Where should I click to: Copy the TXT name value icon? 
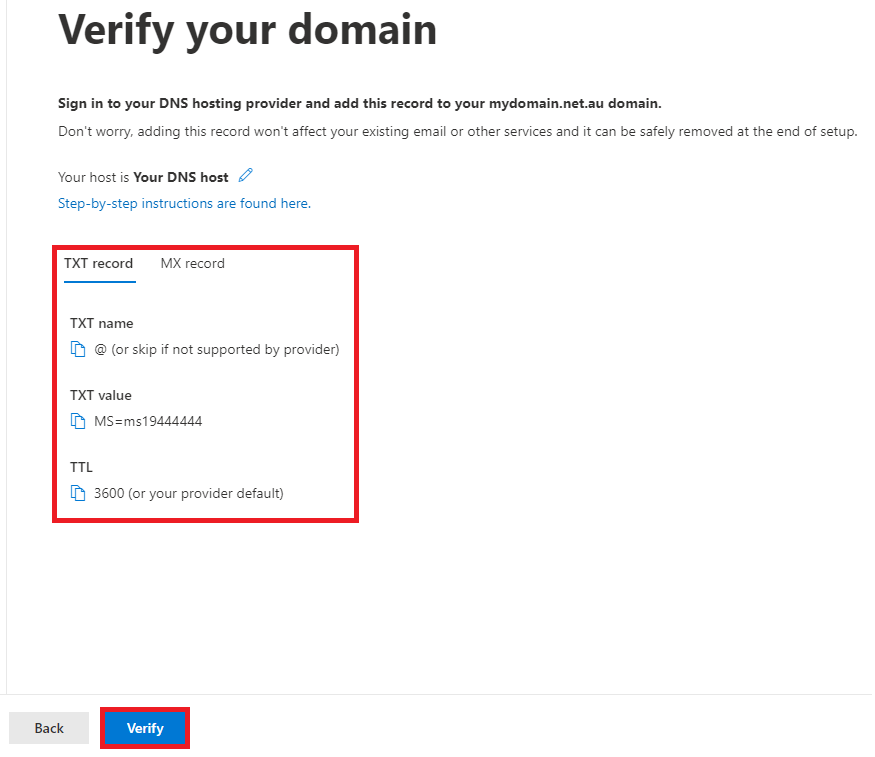(x=78, y=349)
